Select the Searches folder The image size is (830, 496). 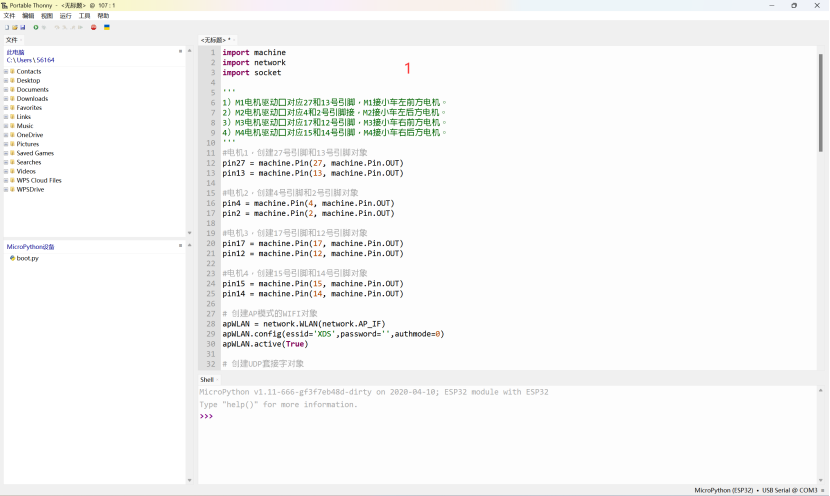click(29, 162)
